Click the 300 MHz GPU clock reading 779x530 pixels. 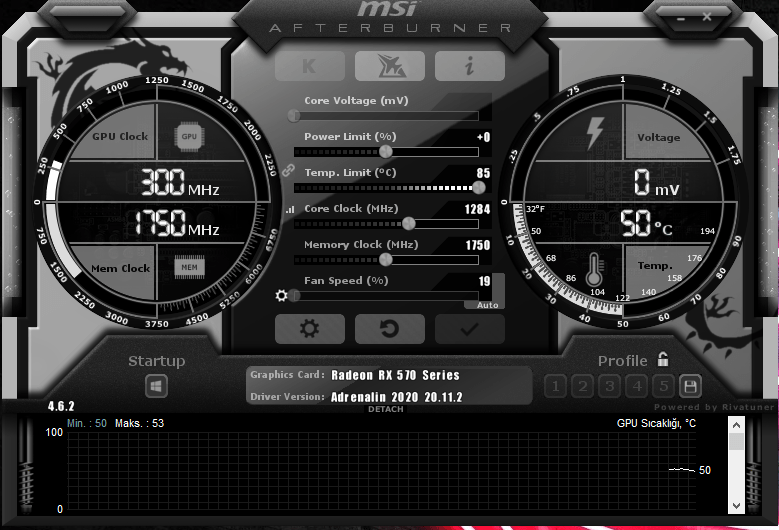click(180, 182)
